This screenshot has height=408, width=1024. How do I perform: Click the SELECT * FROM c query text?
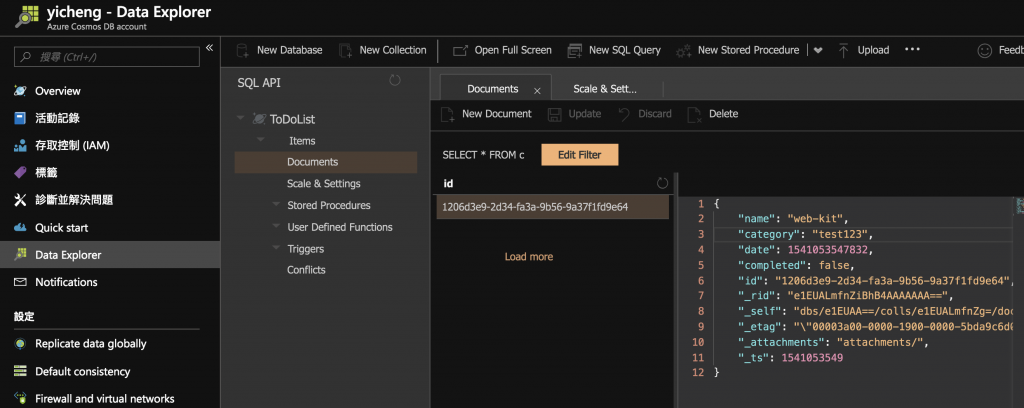tap(483, 155)
